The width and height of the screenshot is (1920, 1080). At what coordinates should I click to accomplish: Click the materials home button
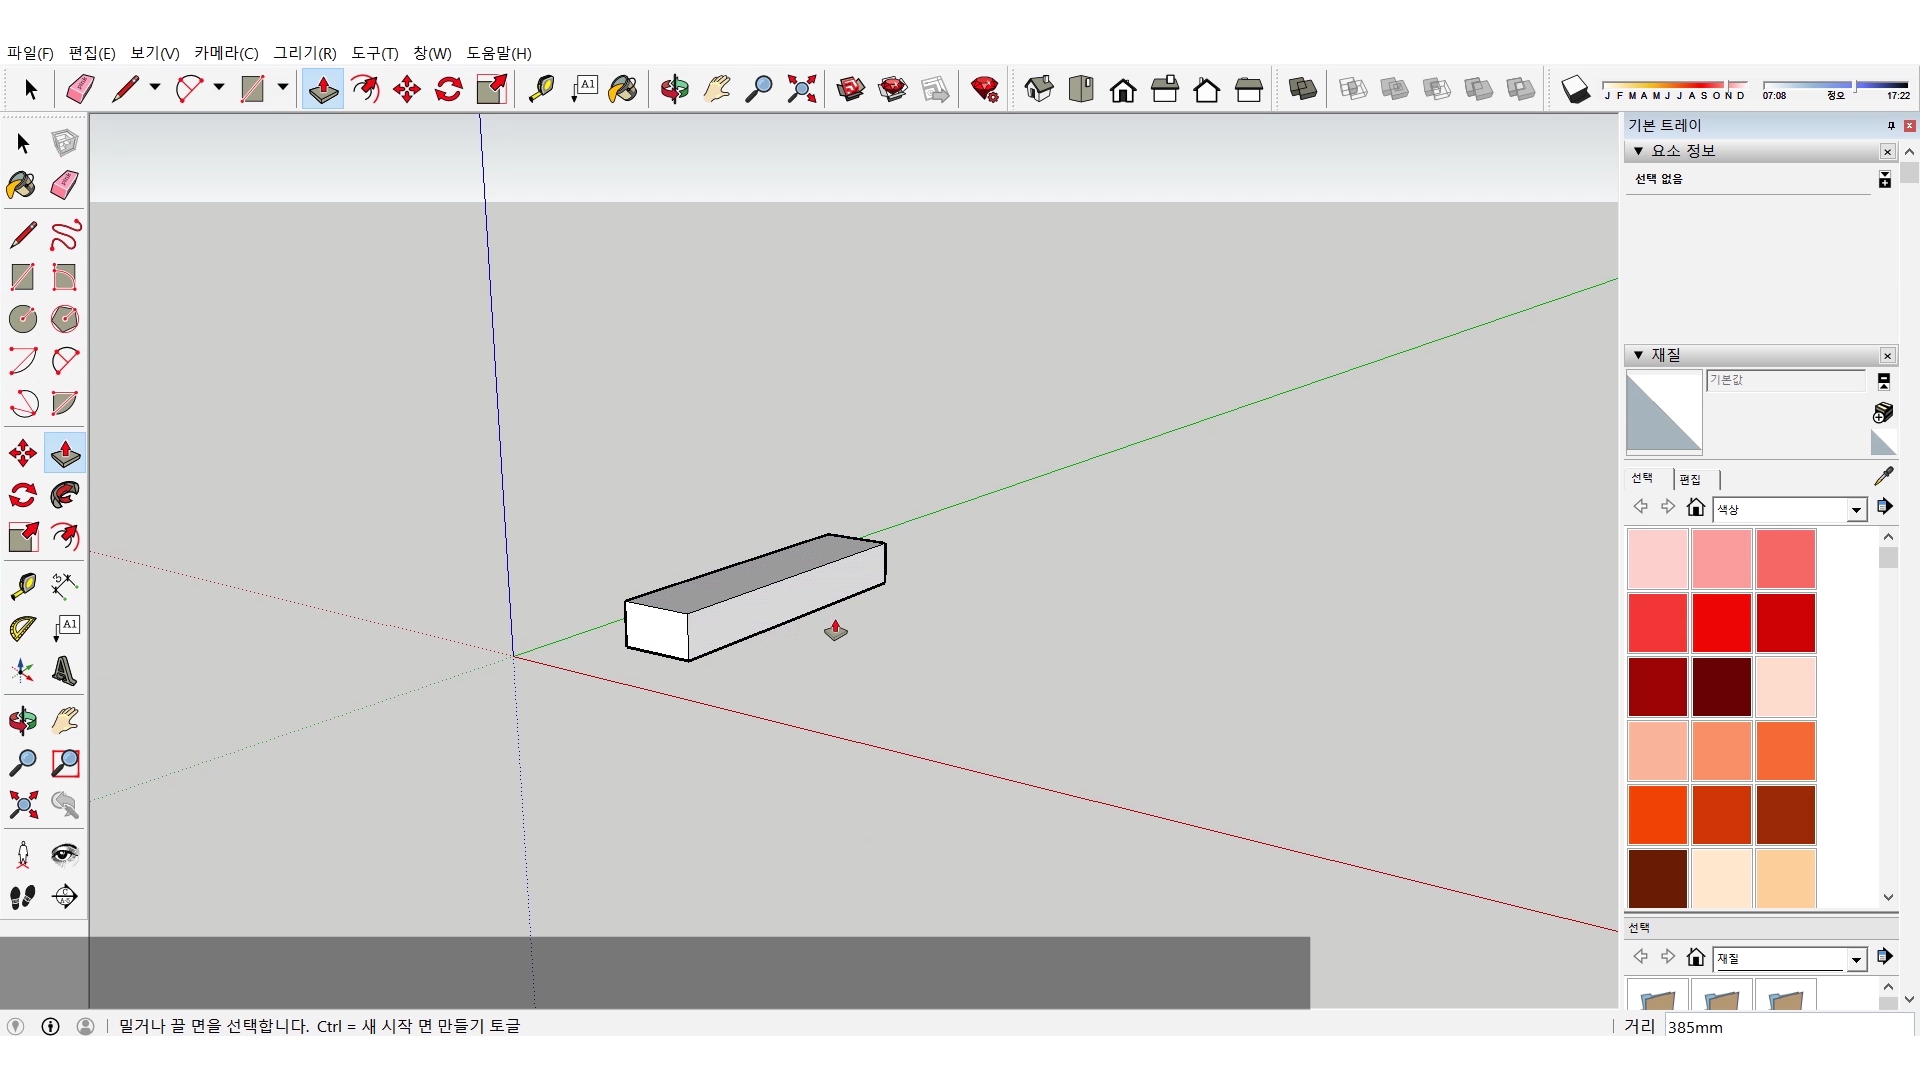(1695, 508)
